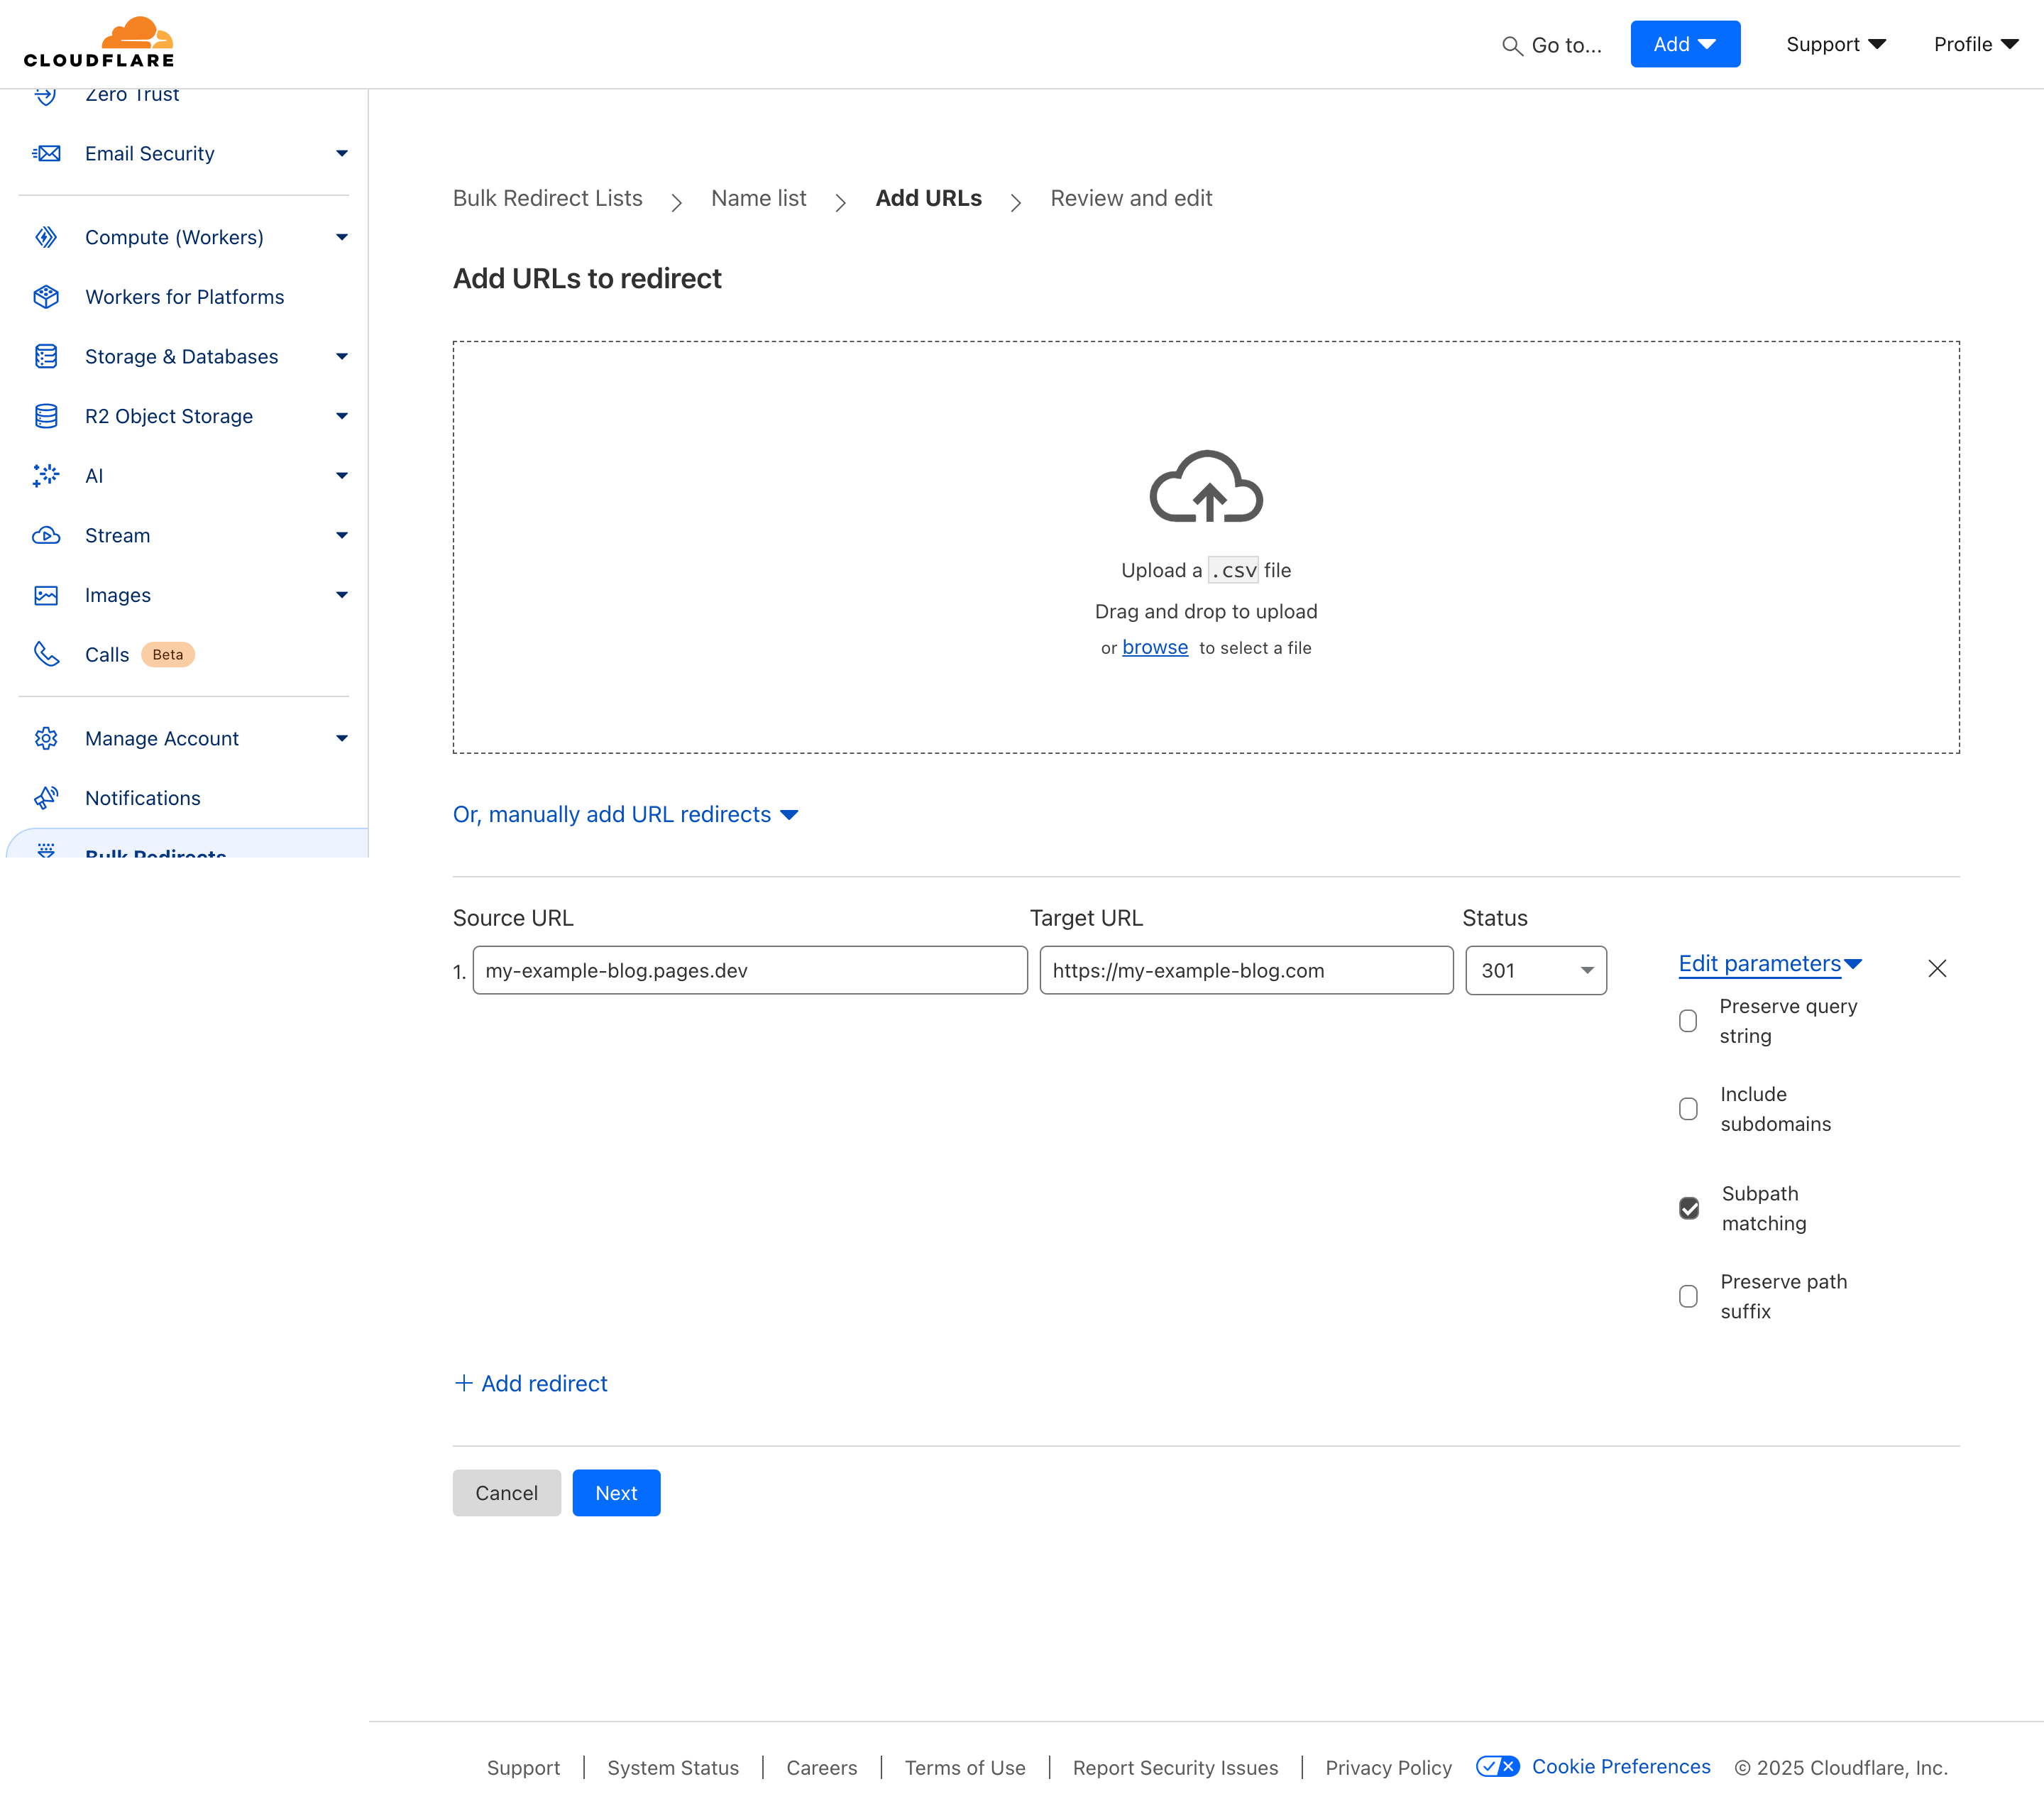This screenshot has width=2044, height=1806.
Task: Open the Profile dropdown menu
Action: [1976, 44]
